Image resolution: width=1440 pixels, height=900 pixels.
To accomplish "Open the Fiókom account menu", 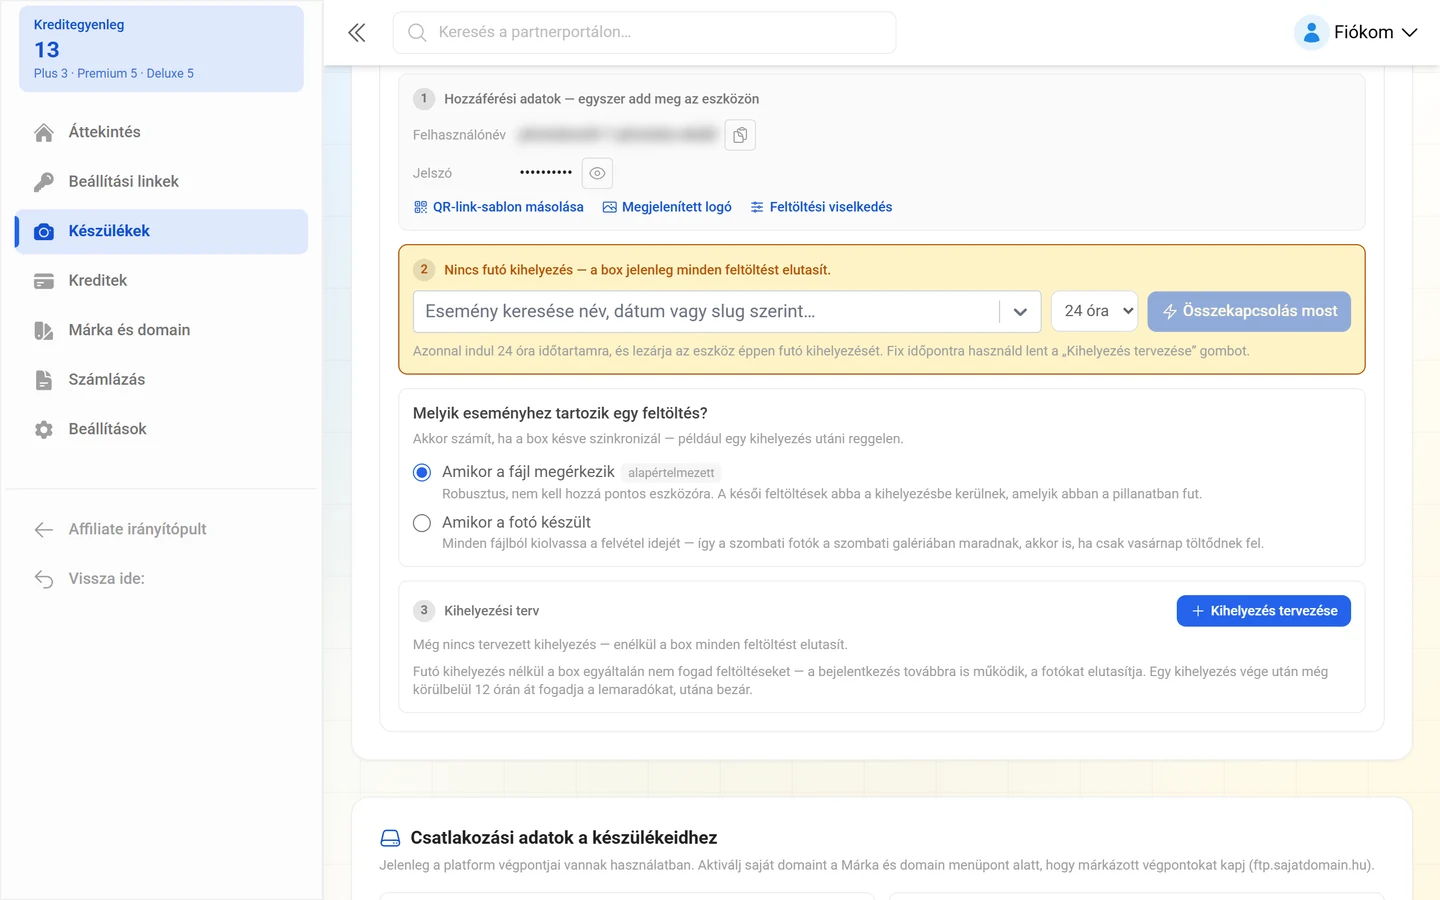I will [1357, 32].
